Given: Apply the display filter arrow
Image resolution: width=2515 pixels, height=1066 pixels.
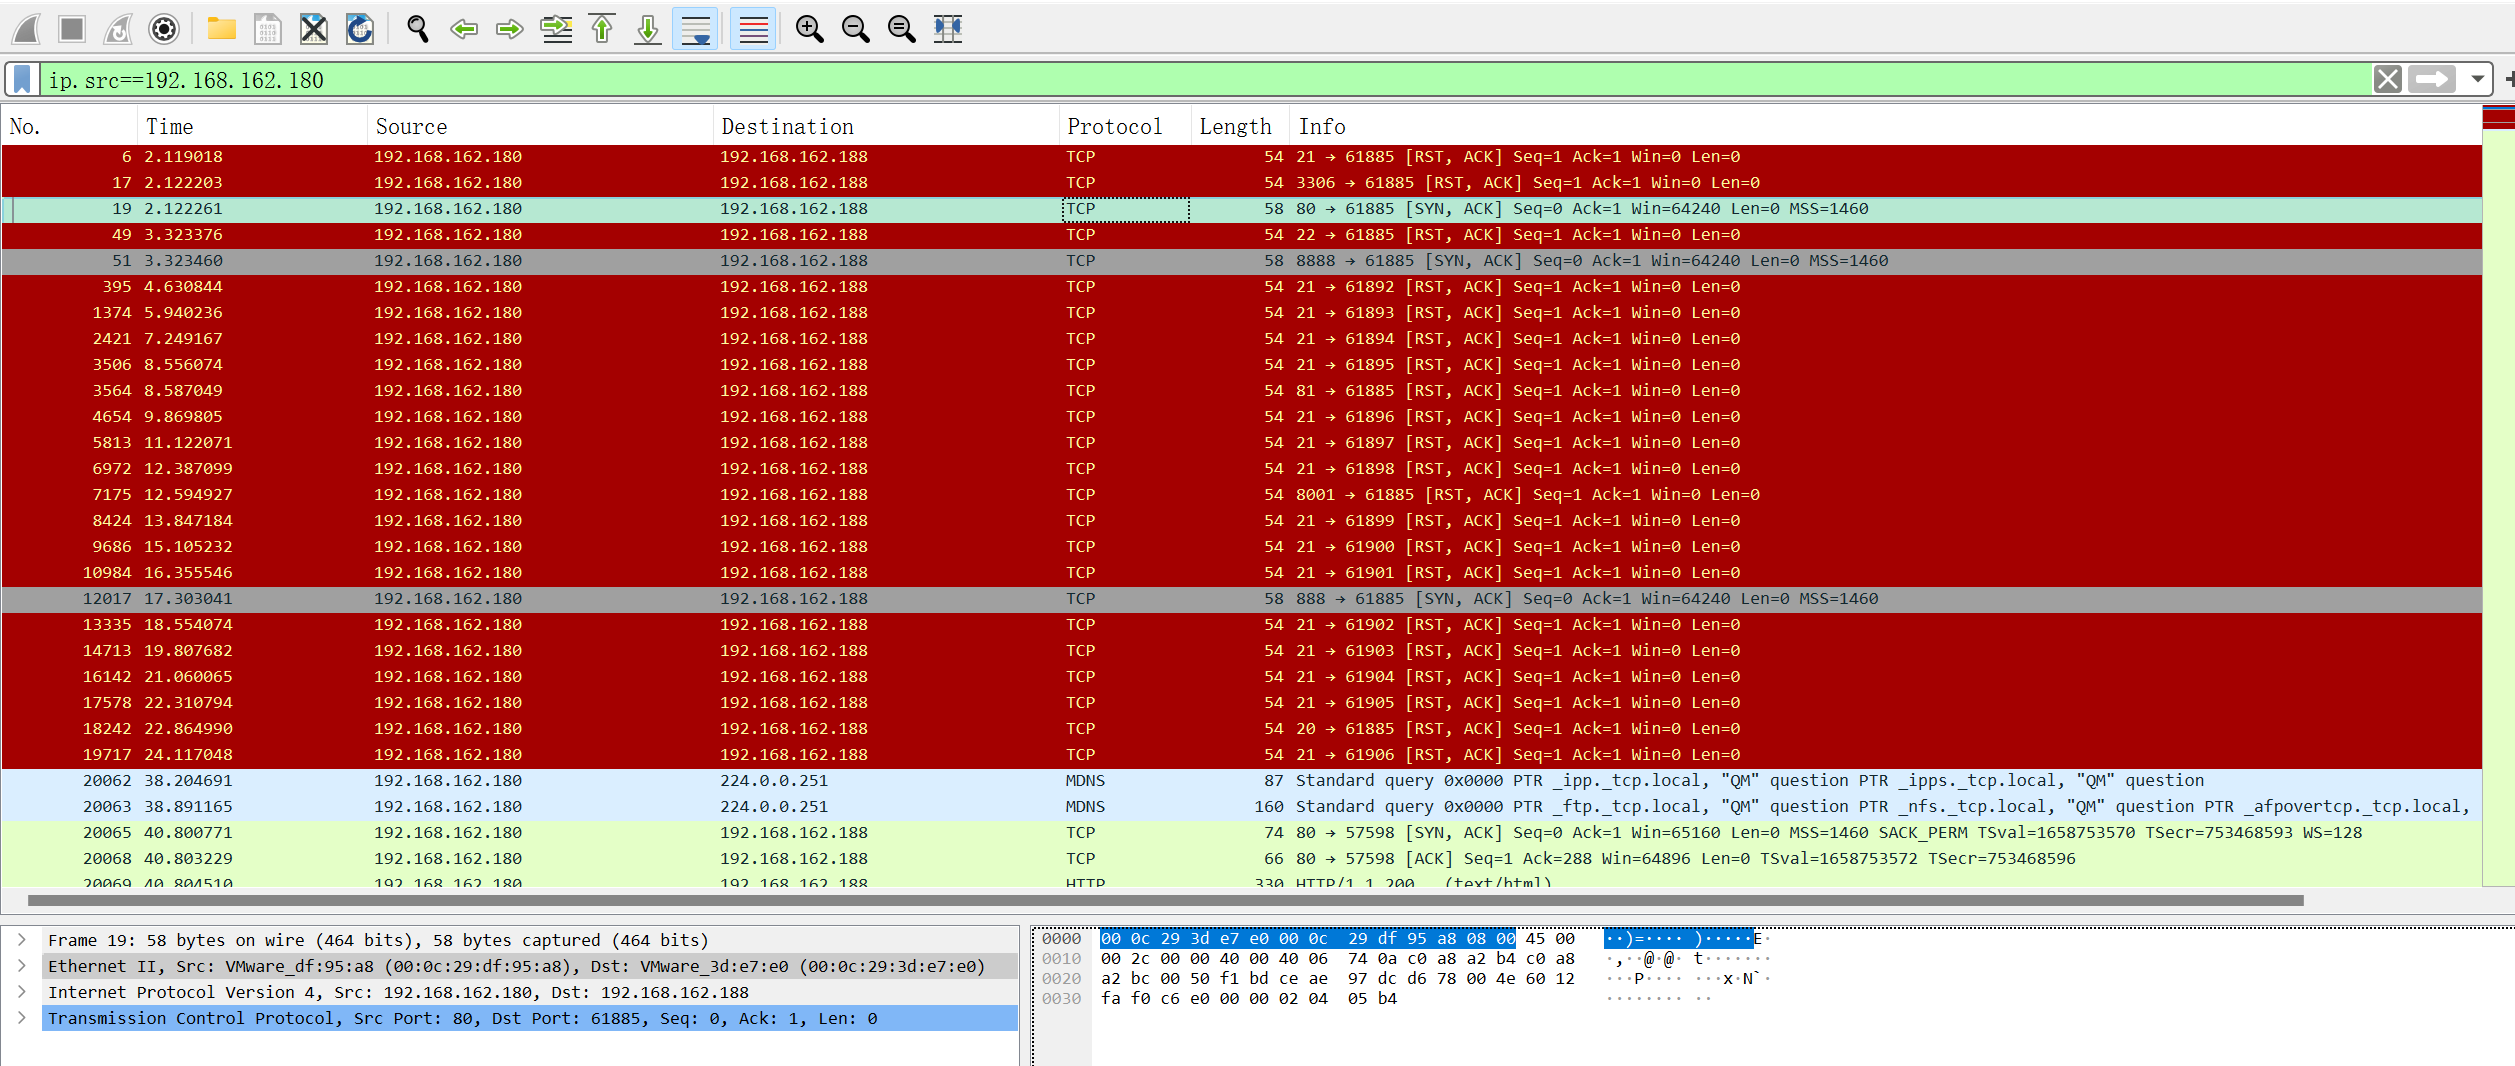Looking at the screenshot, I should 2432,79.
